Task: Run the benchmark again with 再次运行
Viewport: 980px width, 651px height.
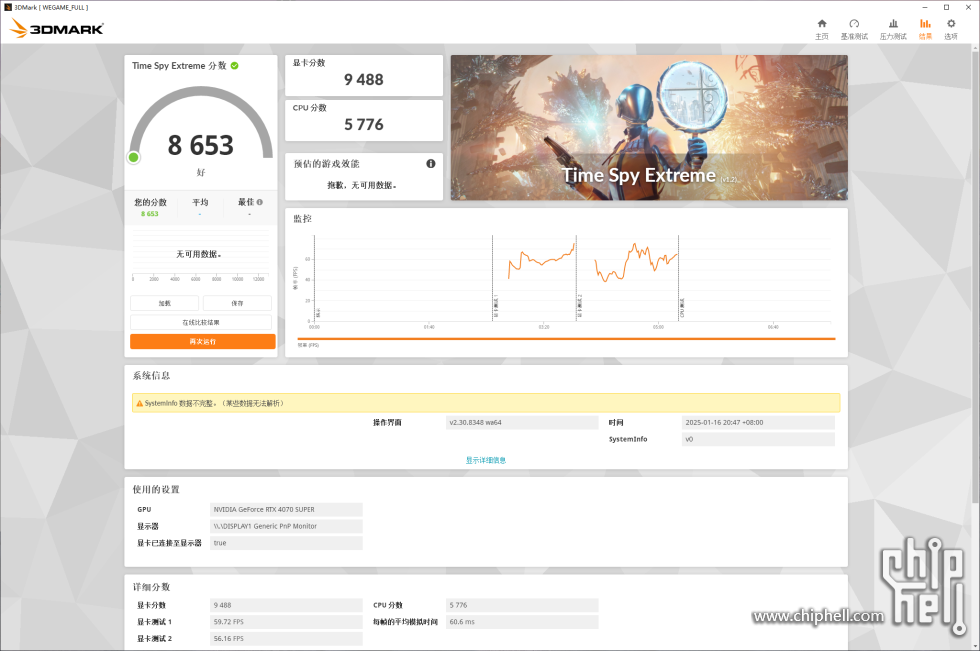Action: [202, 342]
